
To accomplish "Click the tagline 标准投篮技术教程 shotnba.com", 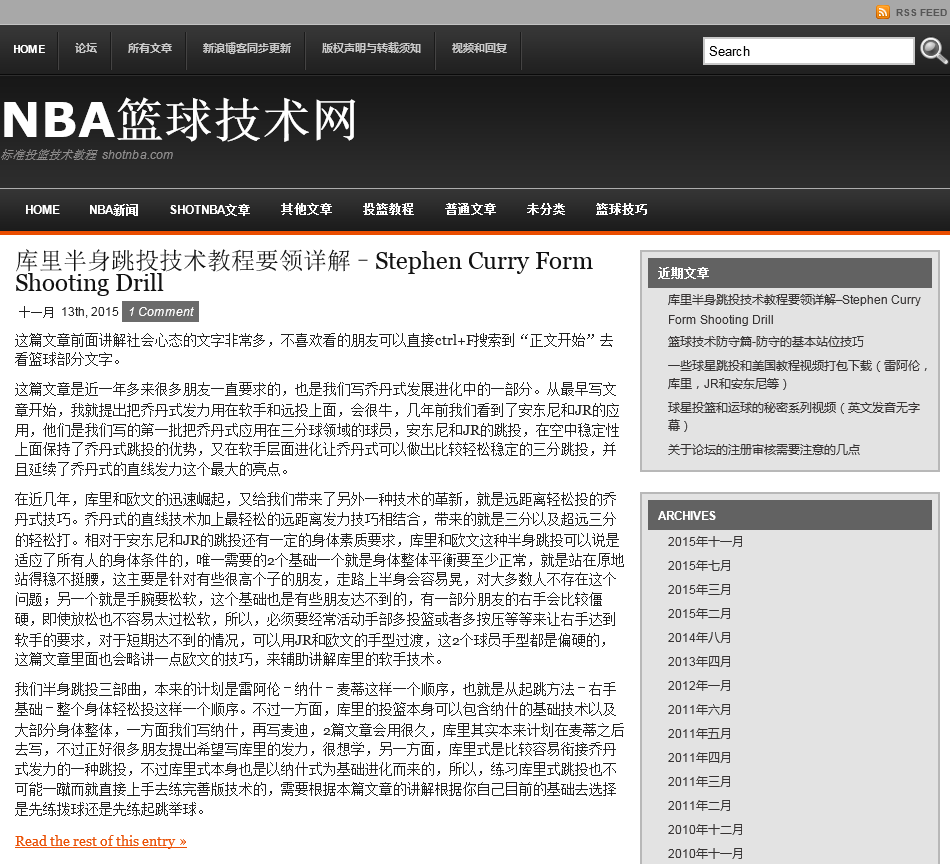I will [x=87, y=155].
